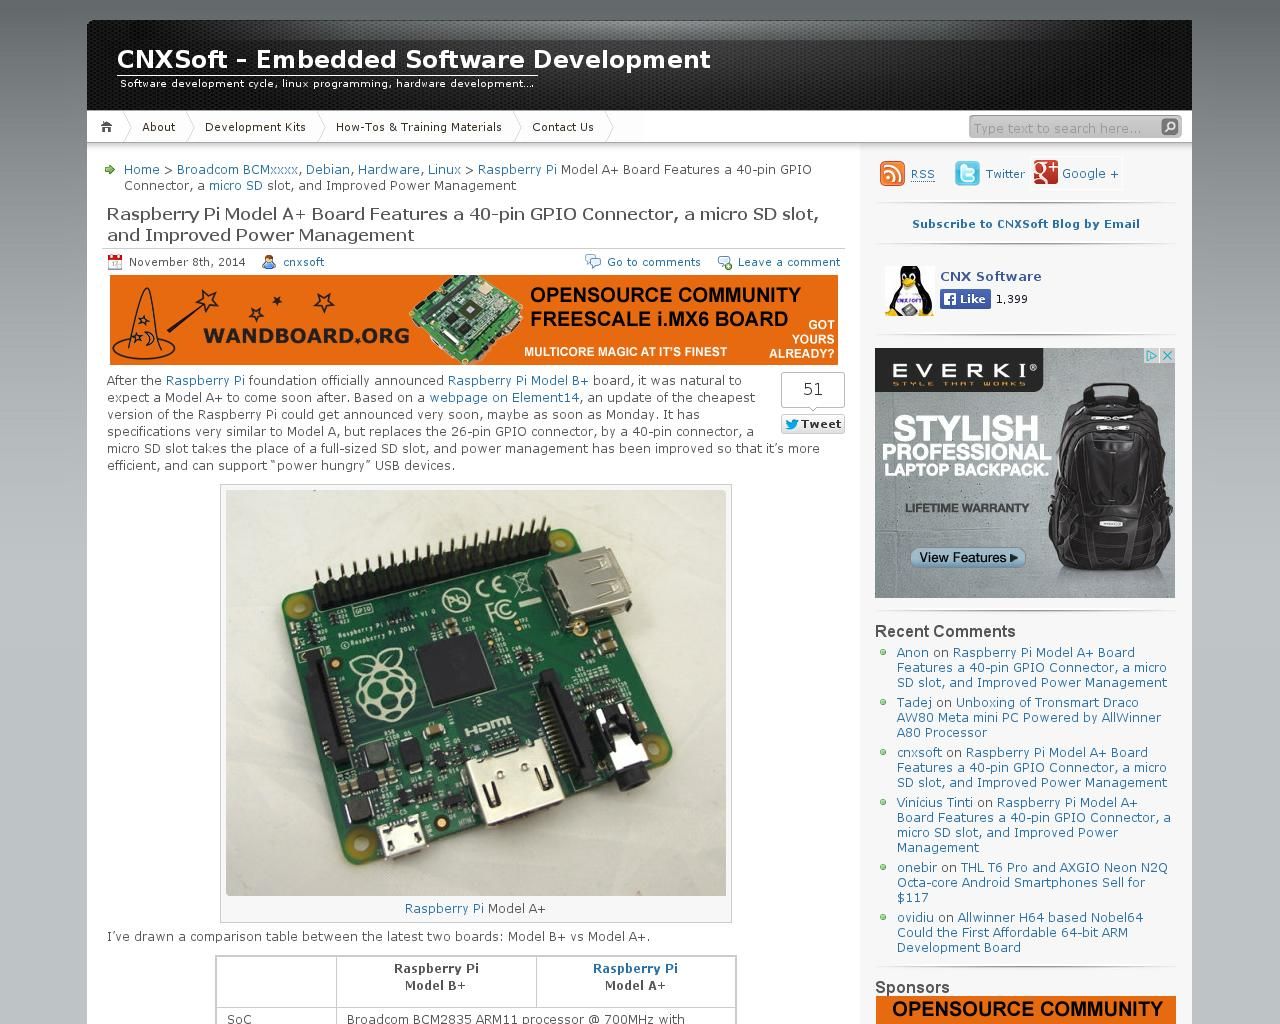
Task: Open THL T6 Pro and AXGIO Neon link
Action: point(1032,883)
